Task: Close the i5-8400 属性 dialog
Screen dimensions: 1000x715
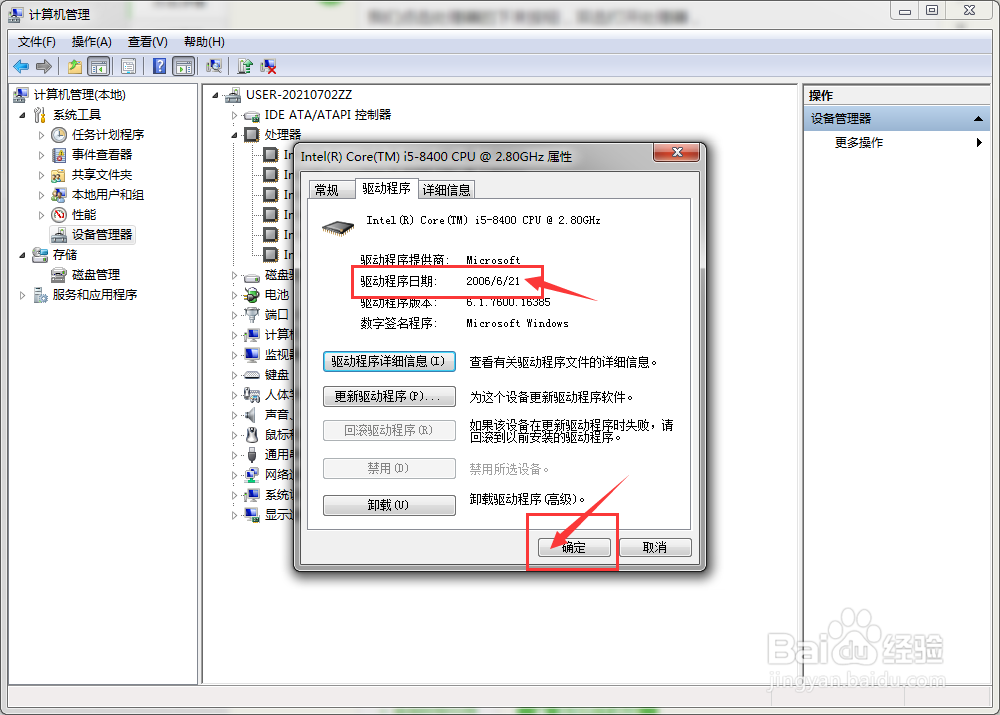Action: click(677, 152)
